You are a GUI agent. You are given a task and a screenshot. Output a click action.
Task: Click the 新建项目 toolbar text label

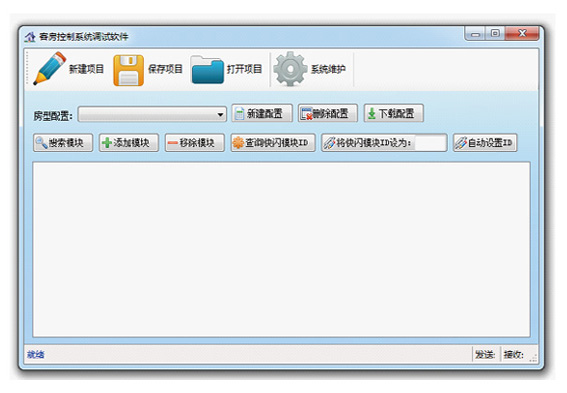click(x=86, y=69)
